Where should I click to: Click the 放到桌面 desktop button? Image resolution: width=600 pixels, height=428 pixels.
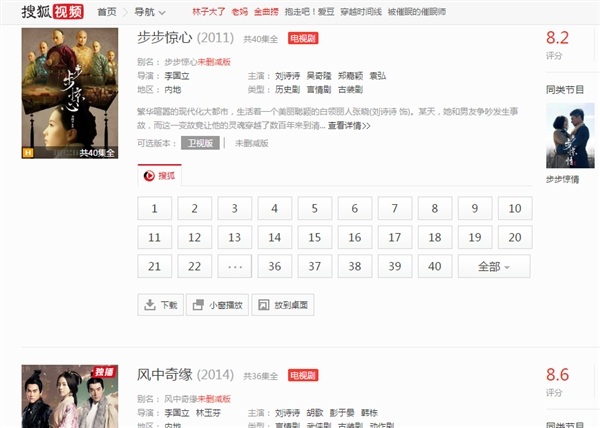coord(283,305)
